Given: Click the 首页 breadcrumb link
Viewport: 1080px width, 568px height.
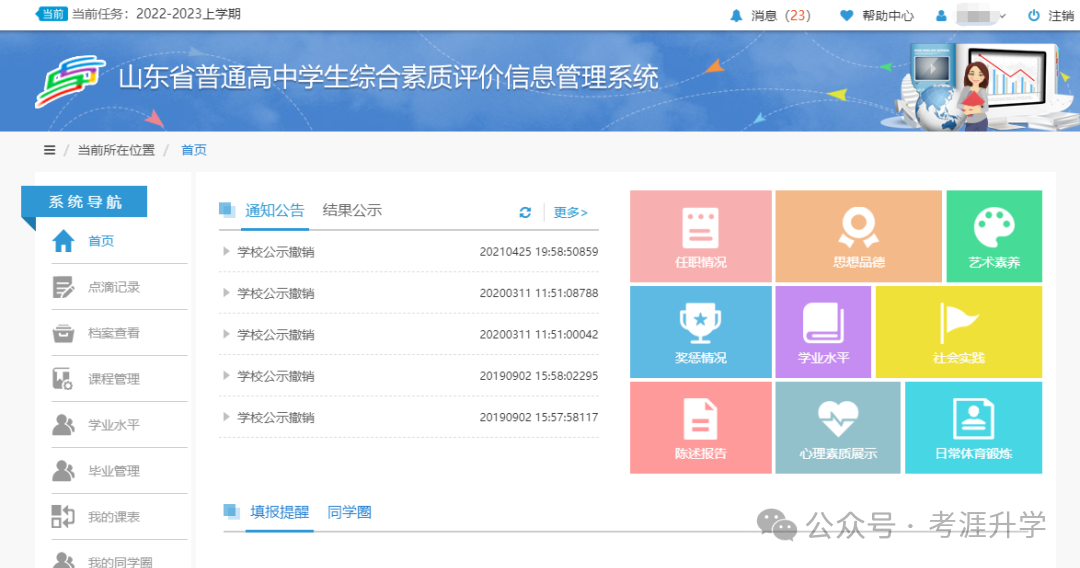Looking at the screenshot, I should click(194, 150).
